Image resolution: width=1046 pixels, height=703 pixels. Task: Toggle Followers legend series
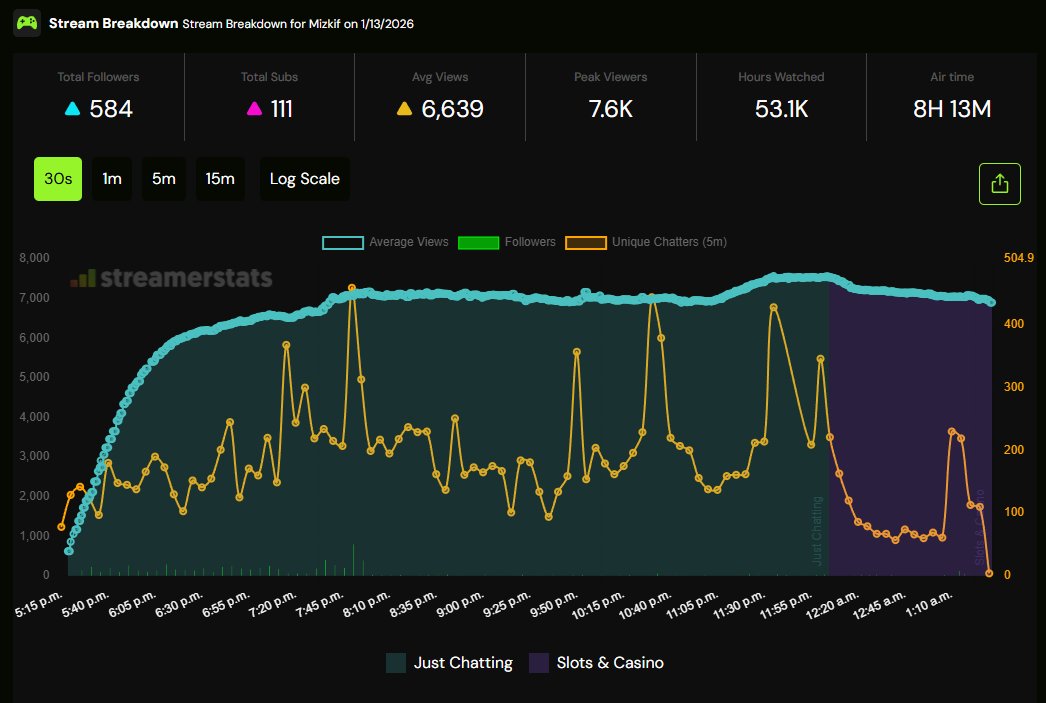coord(507,242)
